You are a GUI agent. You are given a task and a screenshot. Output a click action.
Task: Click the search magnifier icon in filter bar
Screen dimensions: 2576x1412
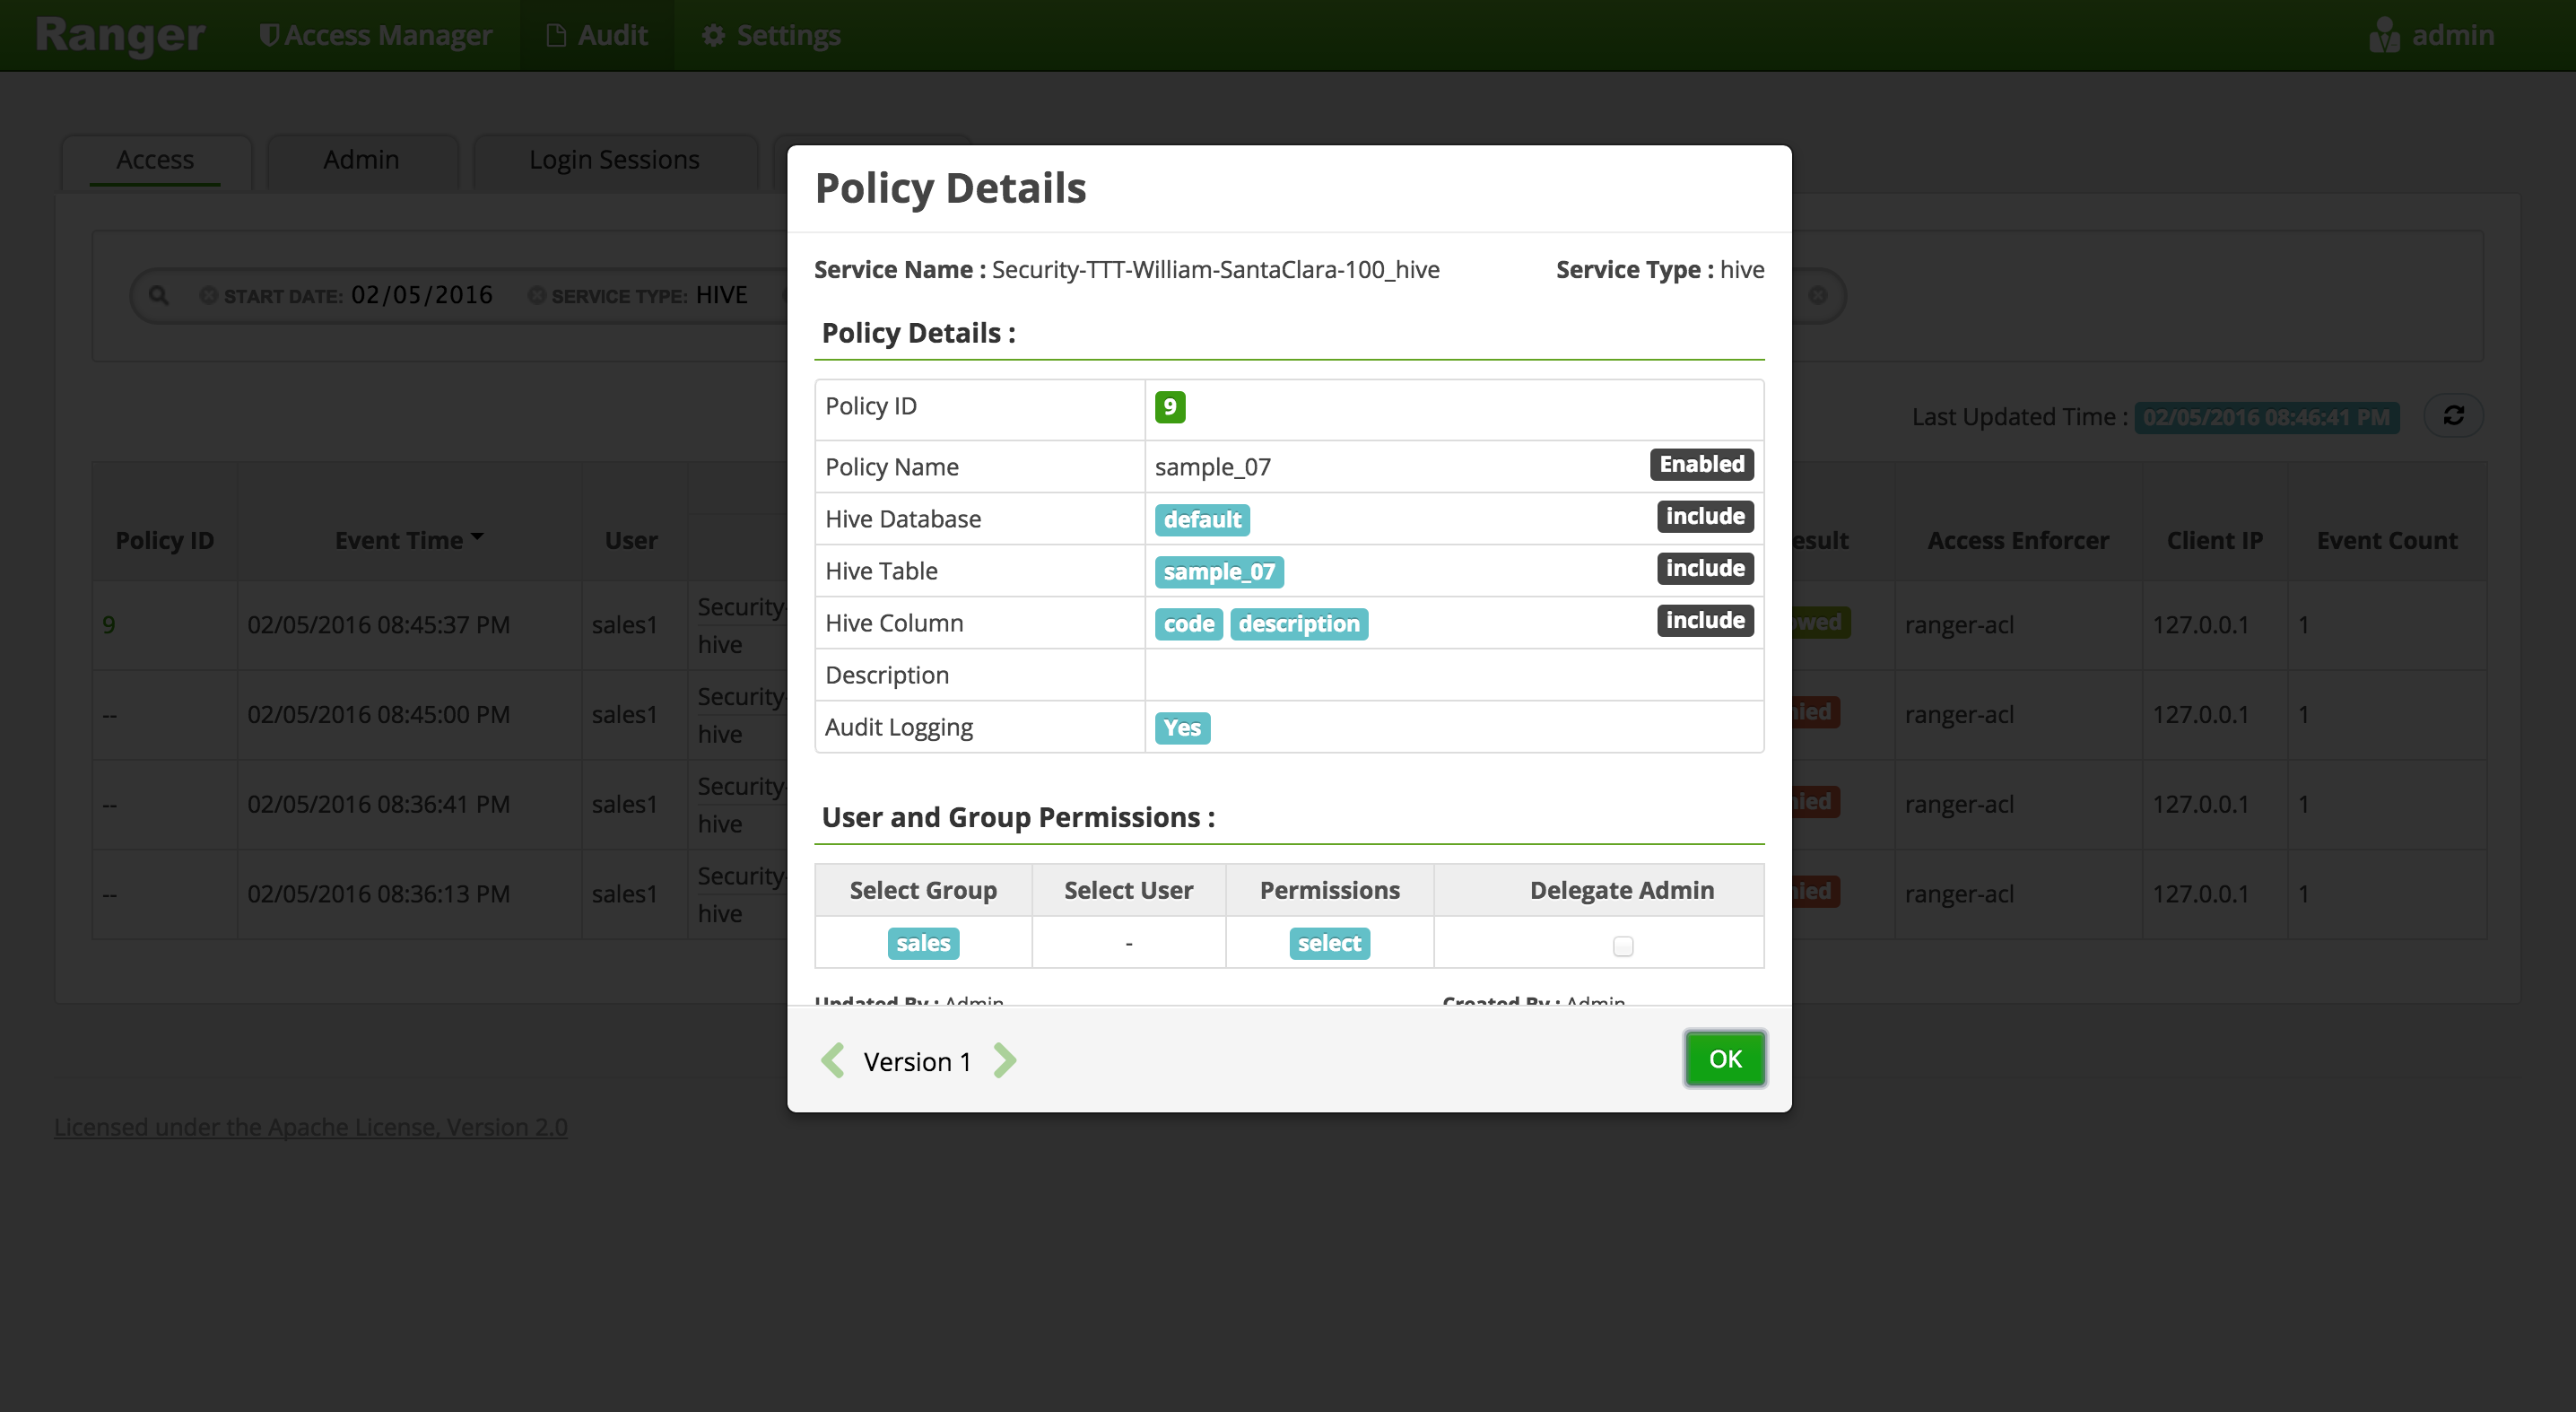[x=158, y=295]
